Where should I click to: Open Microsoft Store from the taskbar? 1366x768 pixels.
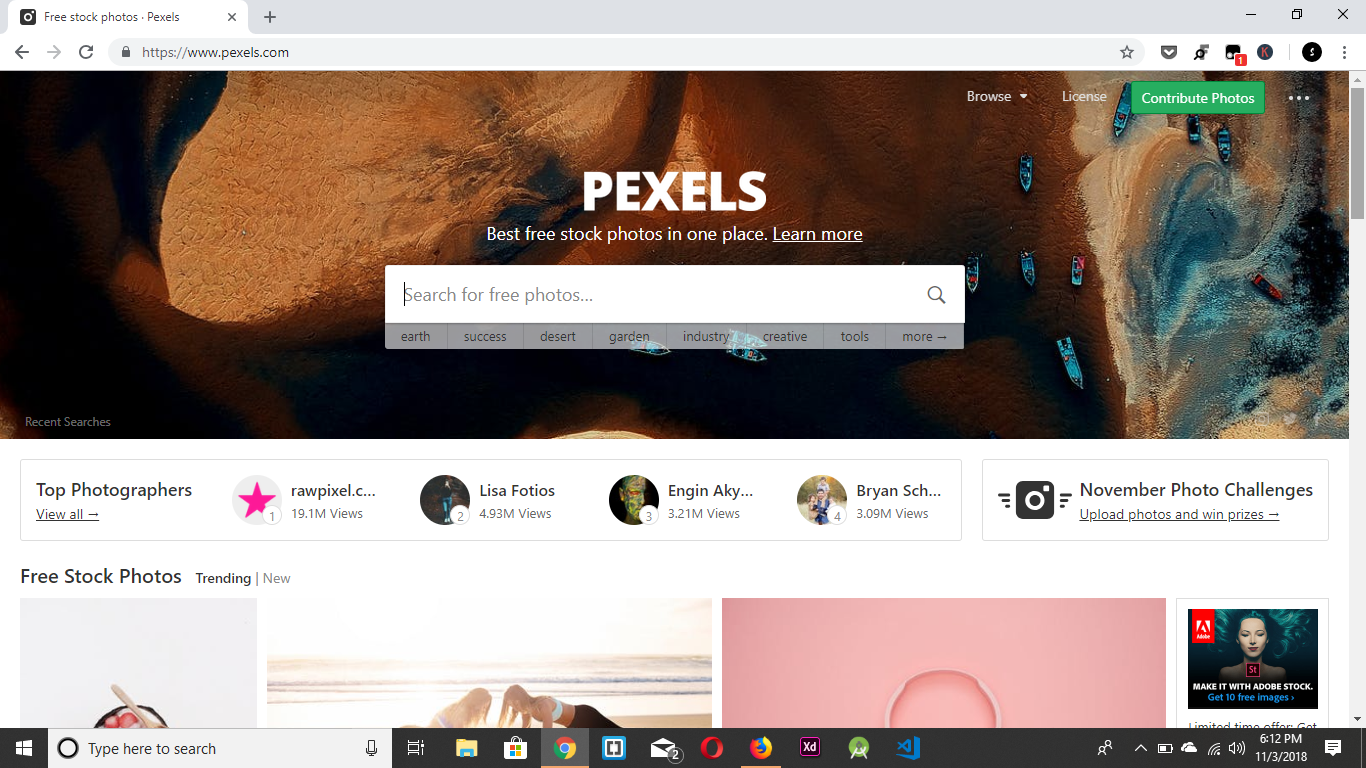pyautogui.click(x=516, y=748)
